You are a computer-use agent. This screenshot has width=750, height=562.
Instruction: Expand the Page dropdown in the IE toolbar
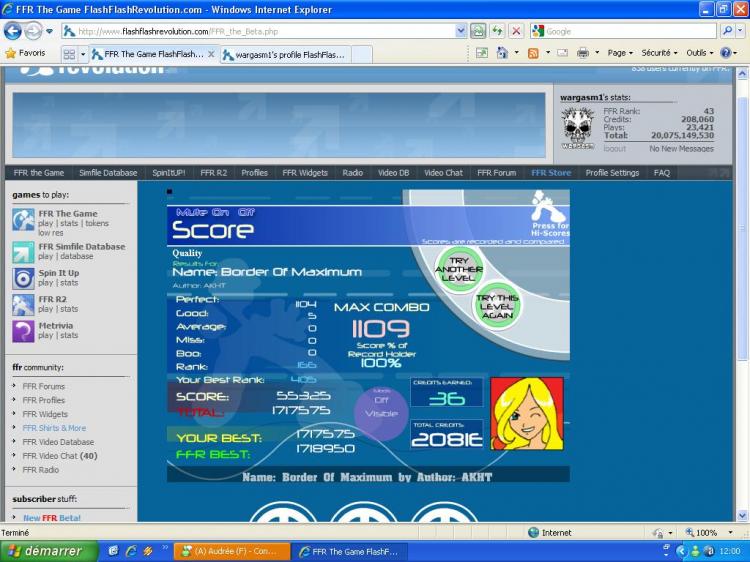620,53
